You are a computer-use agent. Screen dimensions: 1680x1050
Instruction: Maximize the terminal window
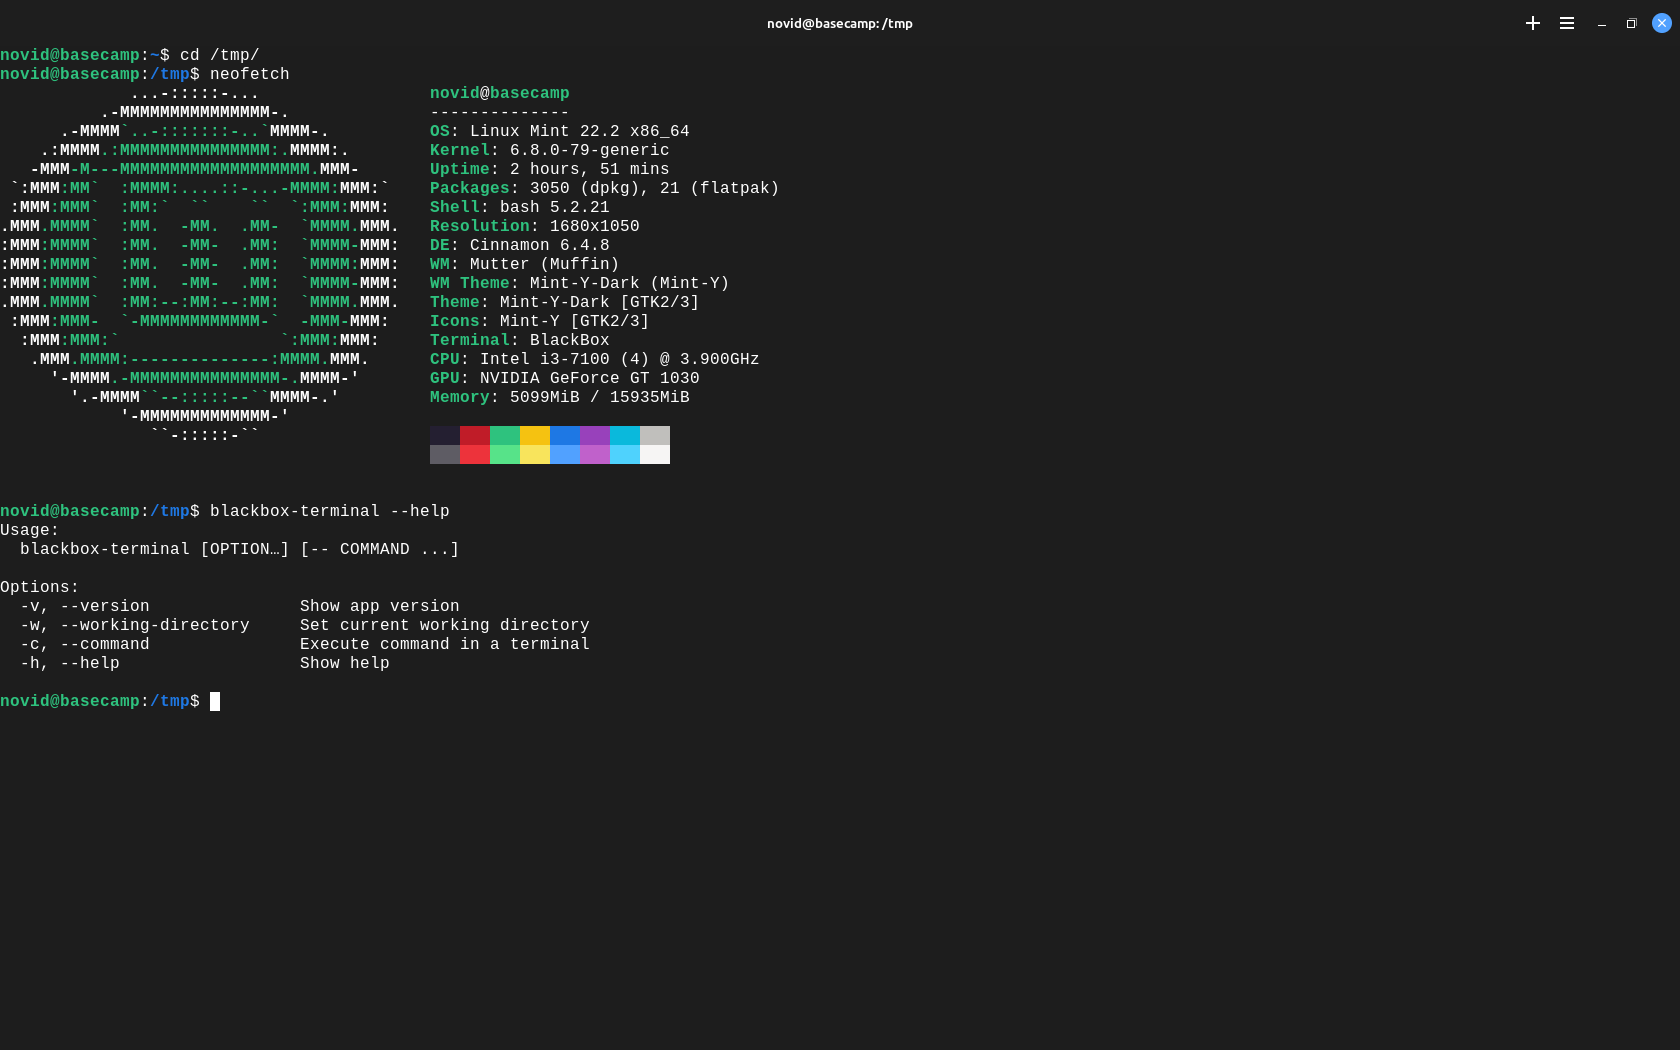(x=1631, y=23)
